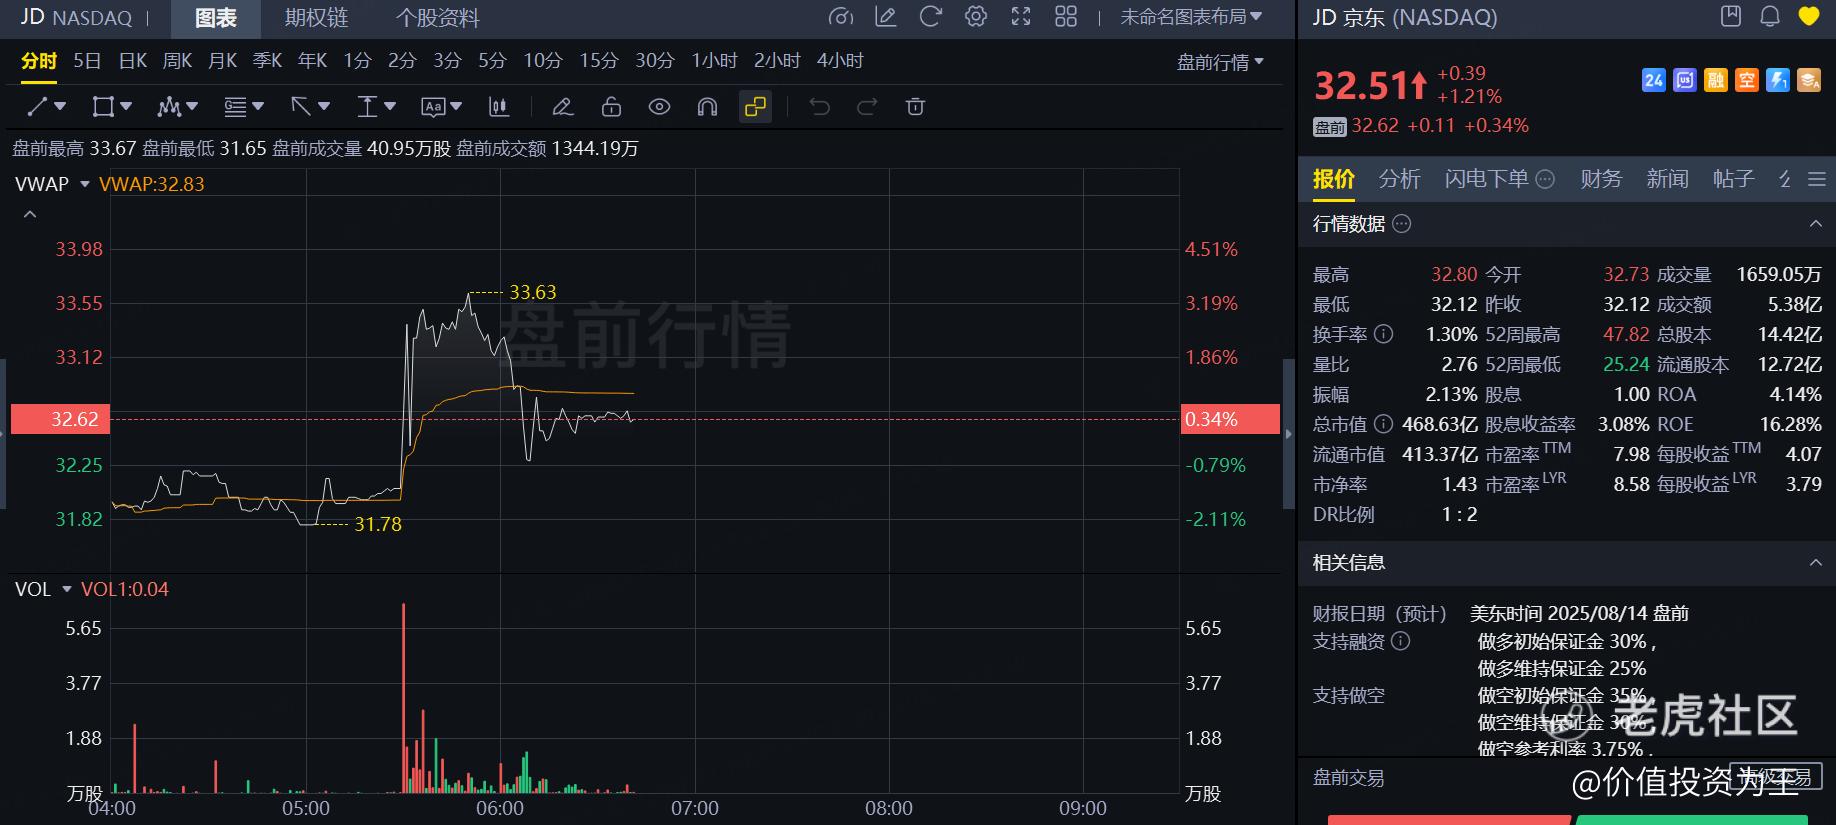Open chart settings gear icon
1836x825 pixels.
click(x=976, y=17)
